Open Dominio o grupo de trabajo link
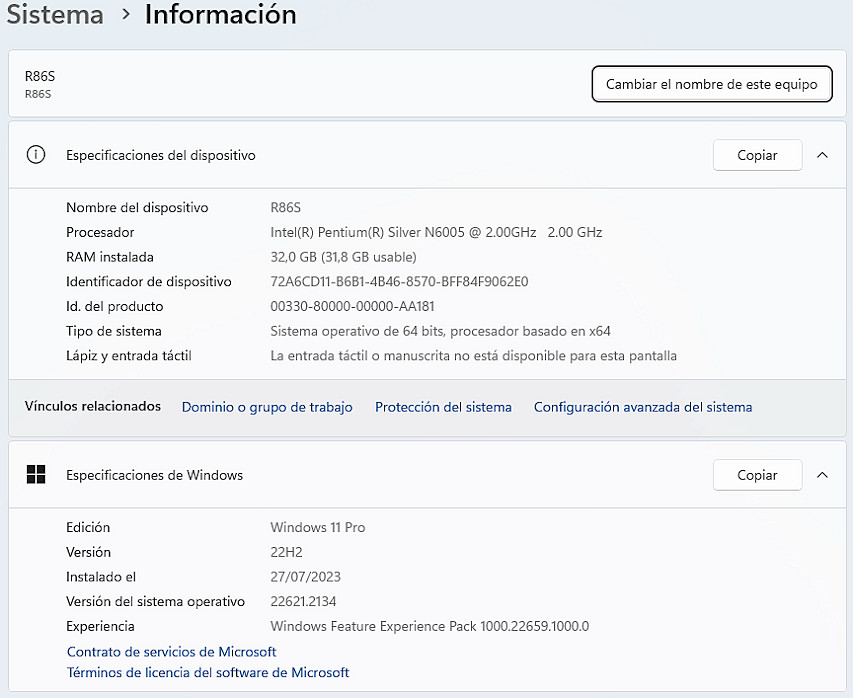Image resolution: width=853 pixels, height=698 pixels. pyautogui.click(x=267, y=407)
